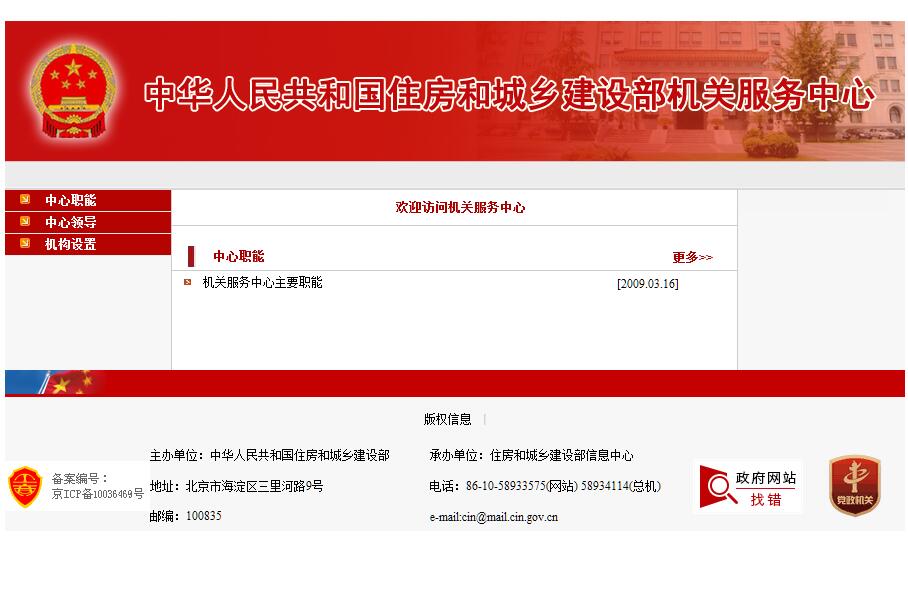Click the address 北京市海淀区三里河路9号

(254, 486)
